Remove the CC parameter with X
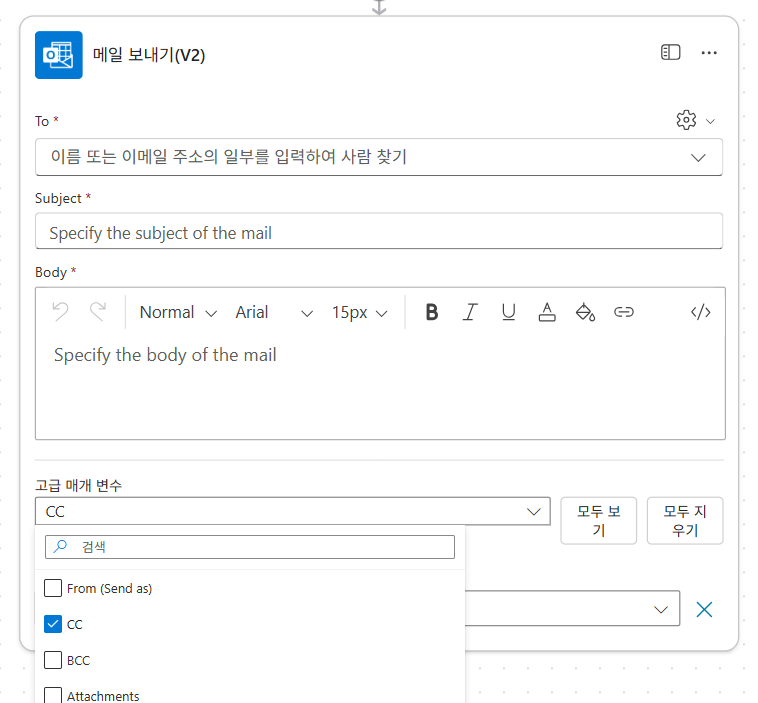Screen dimensions: 758x703 (x=704, y=610)
